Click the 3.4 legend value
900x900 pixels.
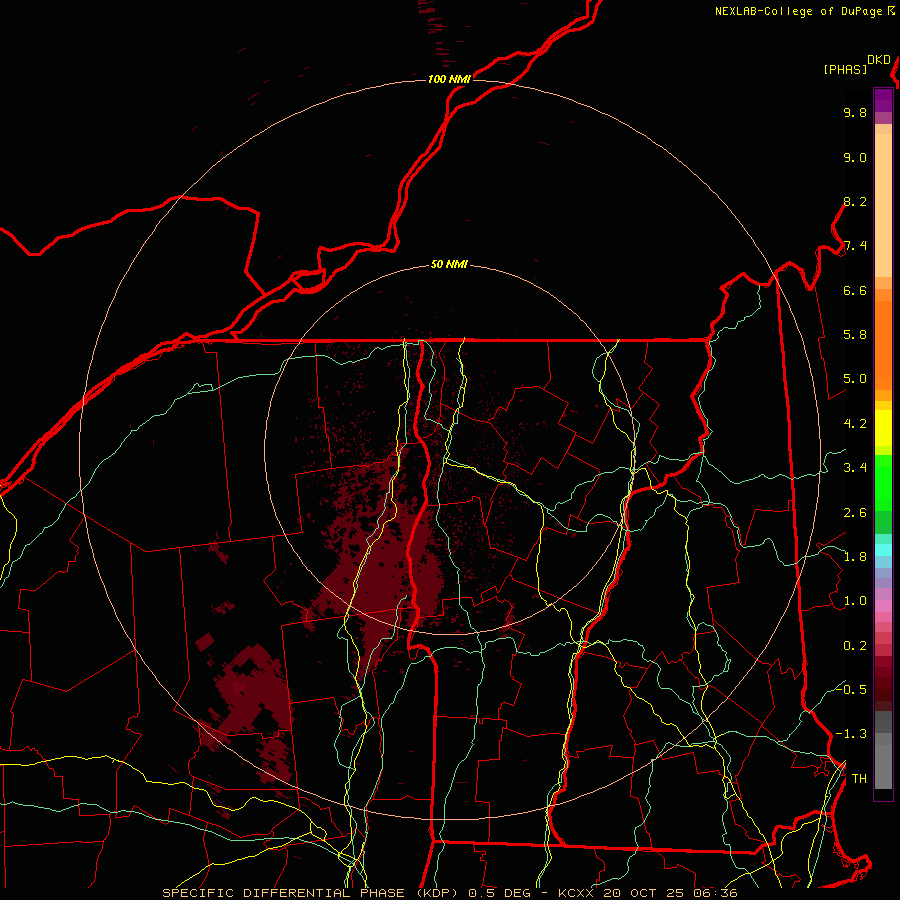[x=855, y=468]
